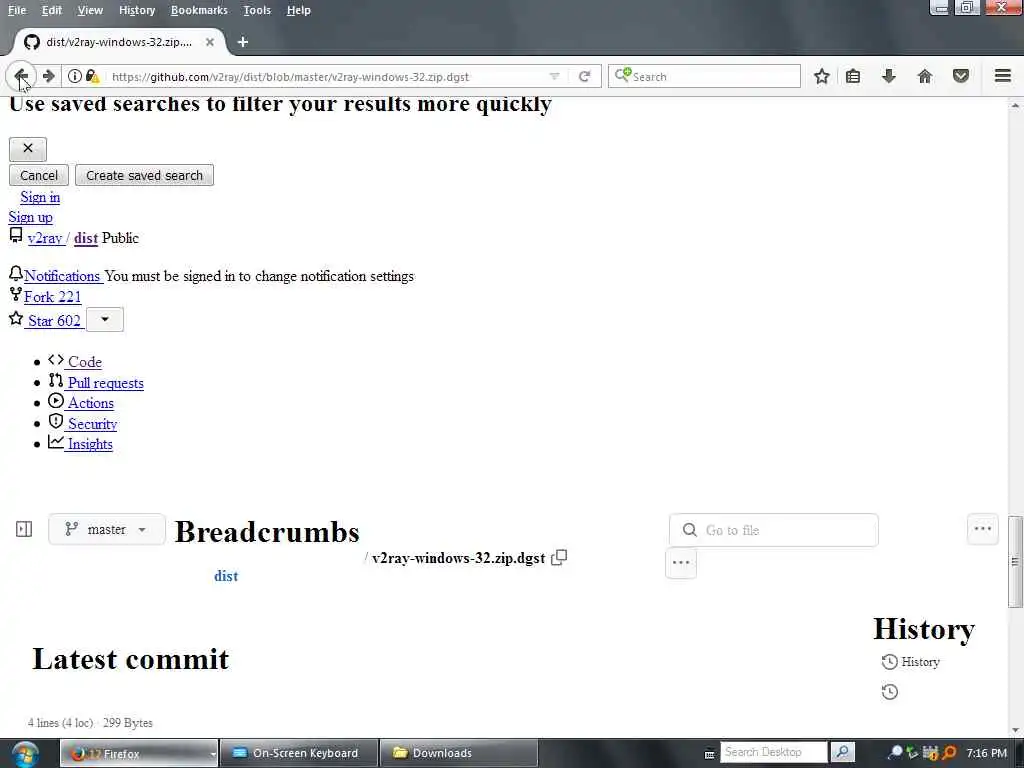Open the History menu in menu bar
Image resolution: width=1024 pixels, height=768 pixels.
[137, 10]
